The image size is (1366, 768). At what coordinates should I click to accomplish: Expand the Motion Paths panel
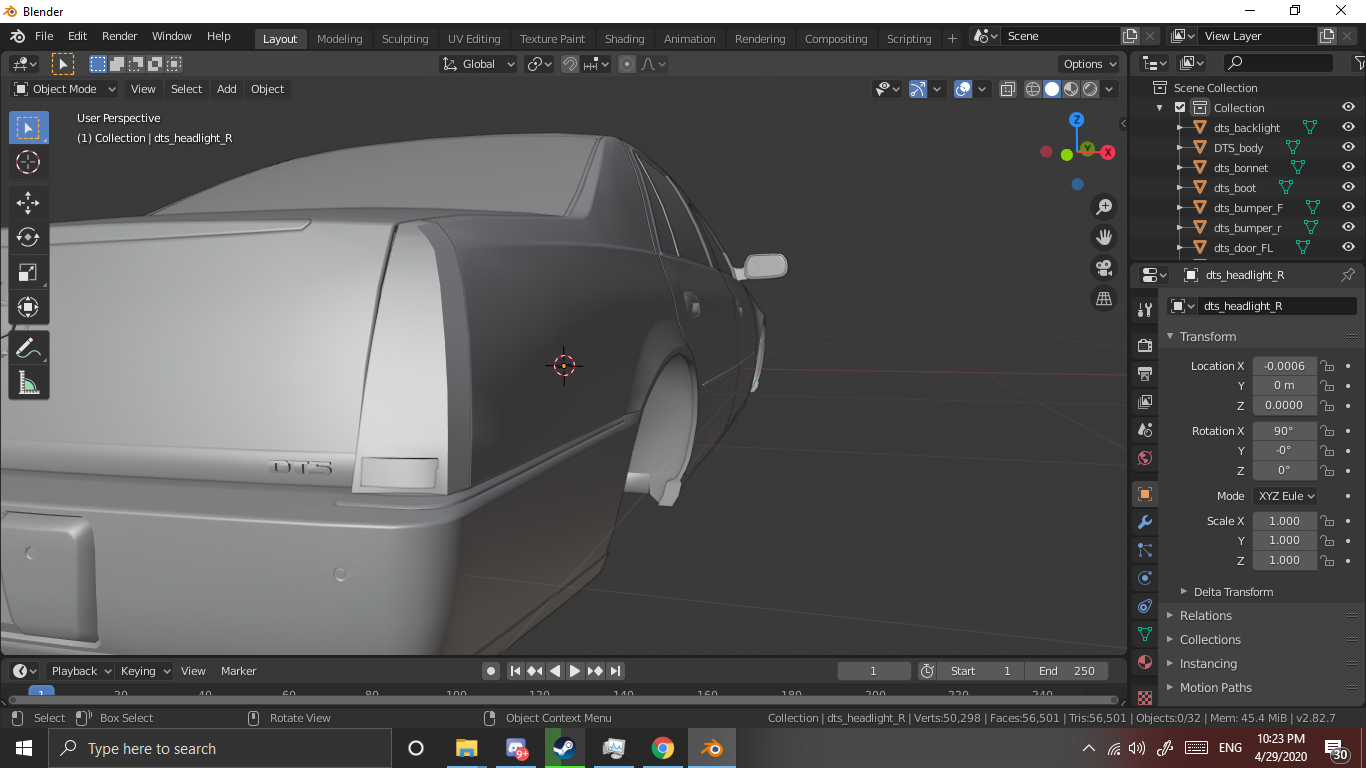pyautogui.click(x=1215, y=688)
